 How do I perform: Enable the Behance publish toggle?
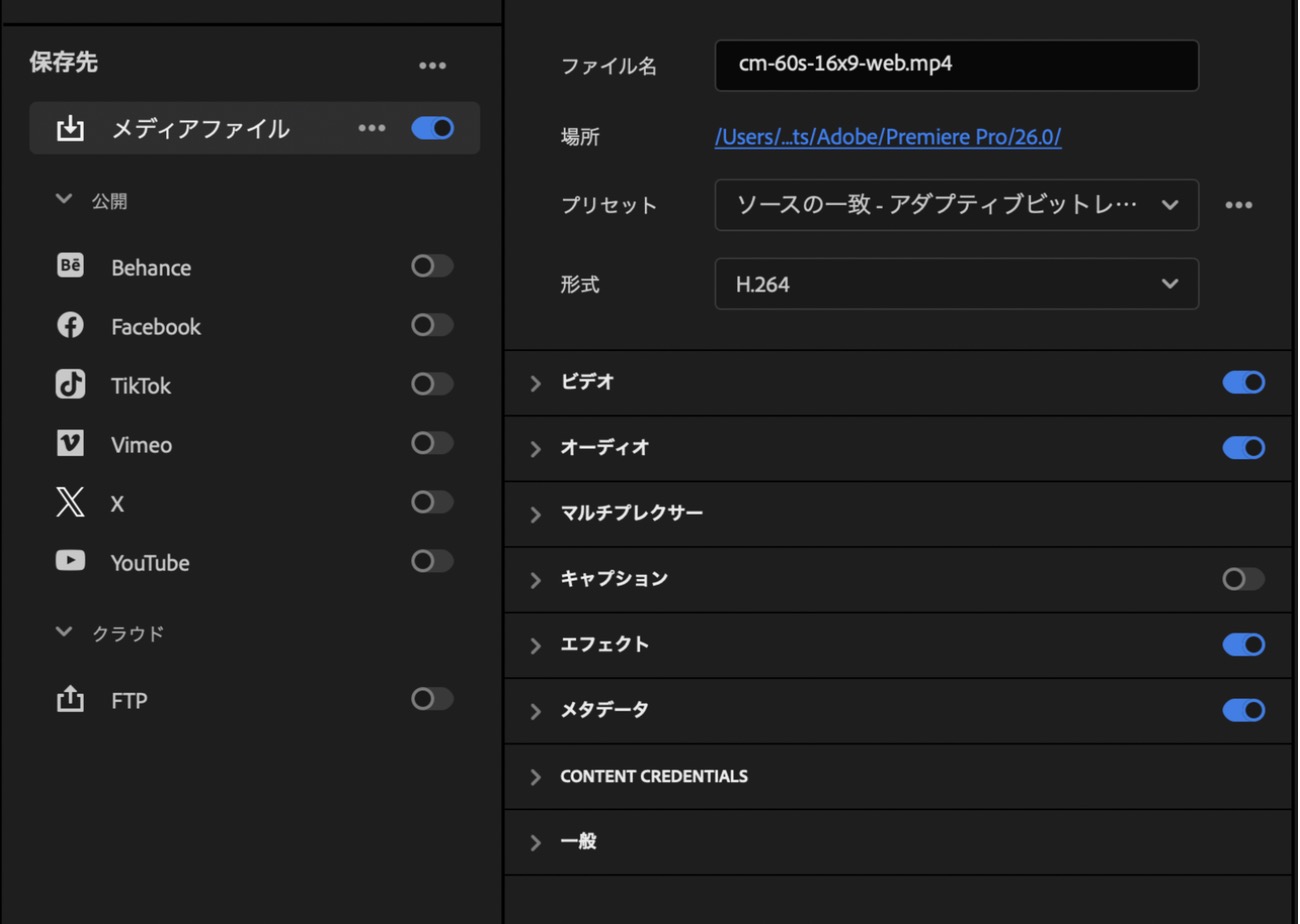(433, 266)
